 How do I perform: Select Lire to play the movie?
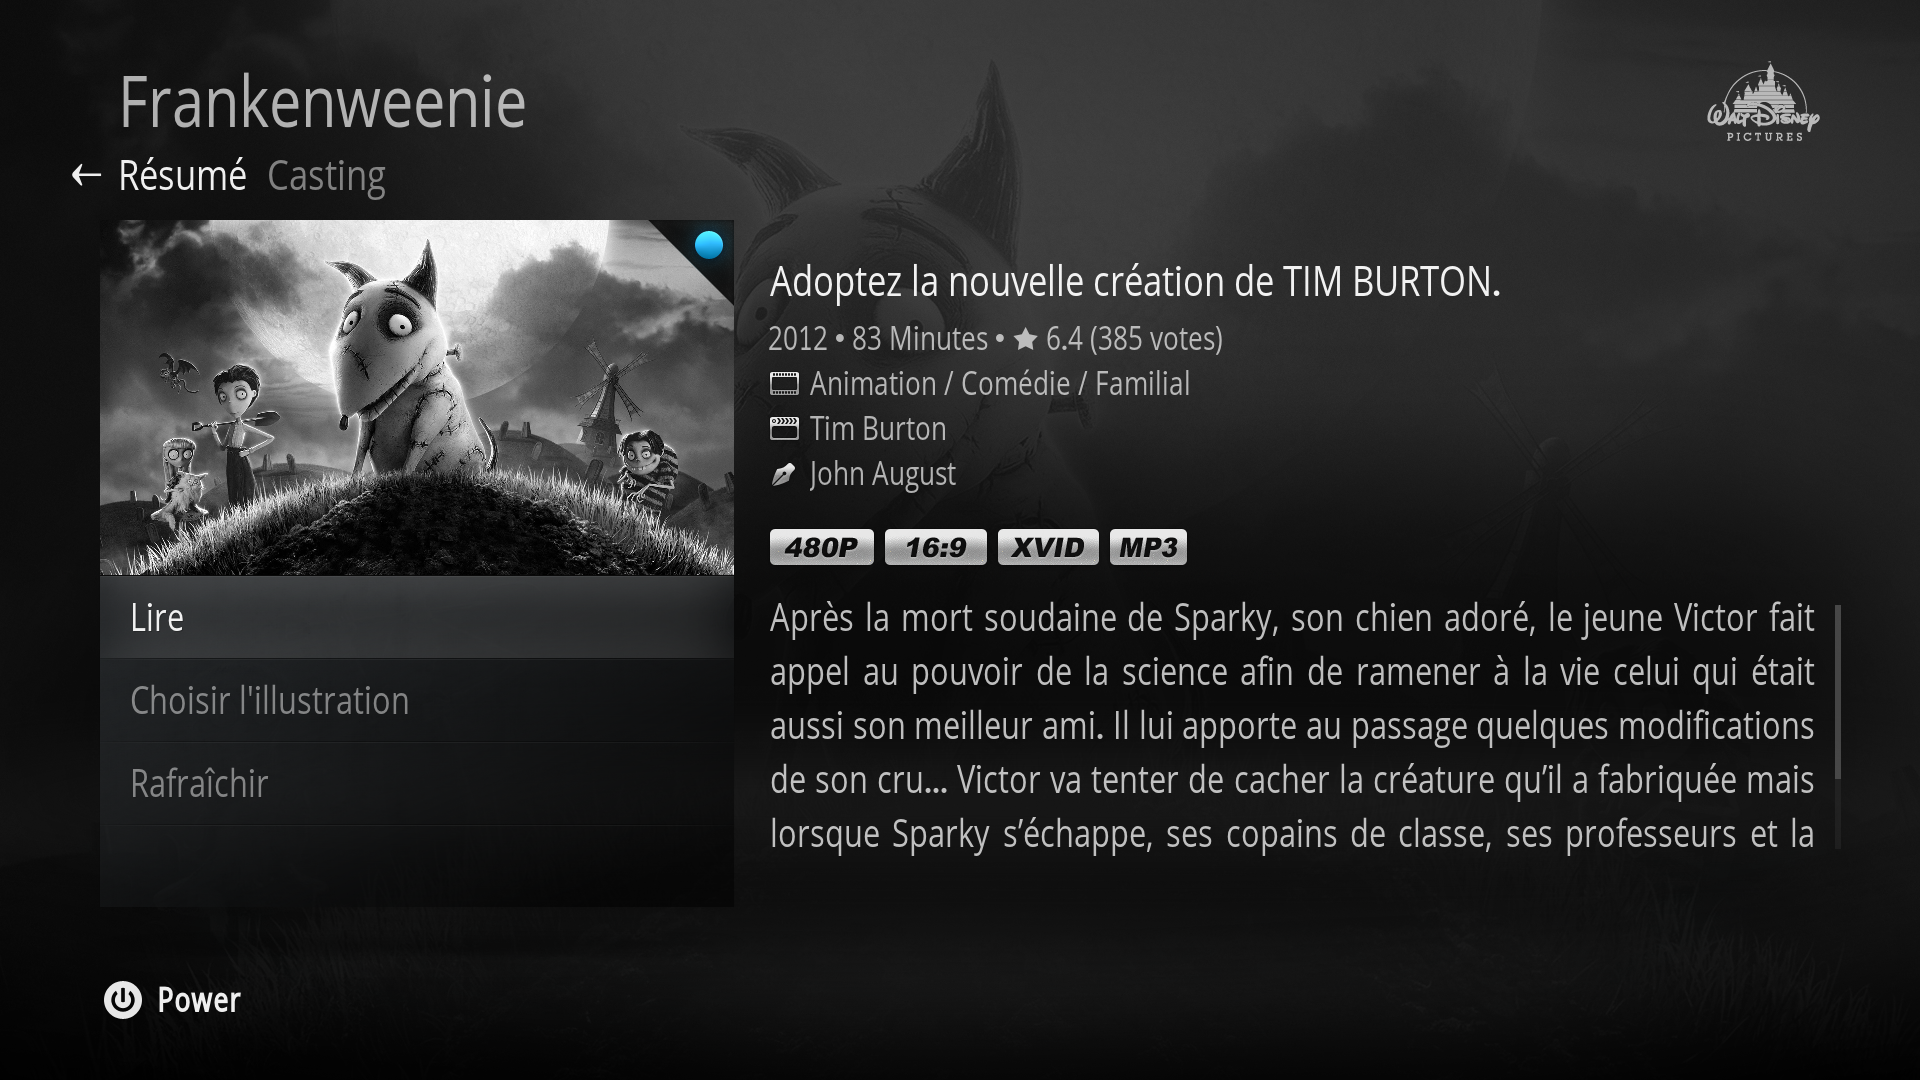[417, 617]
